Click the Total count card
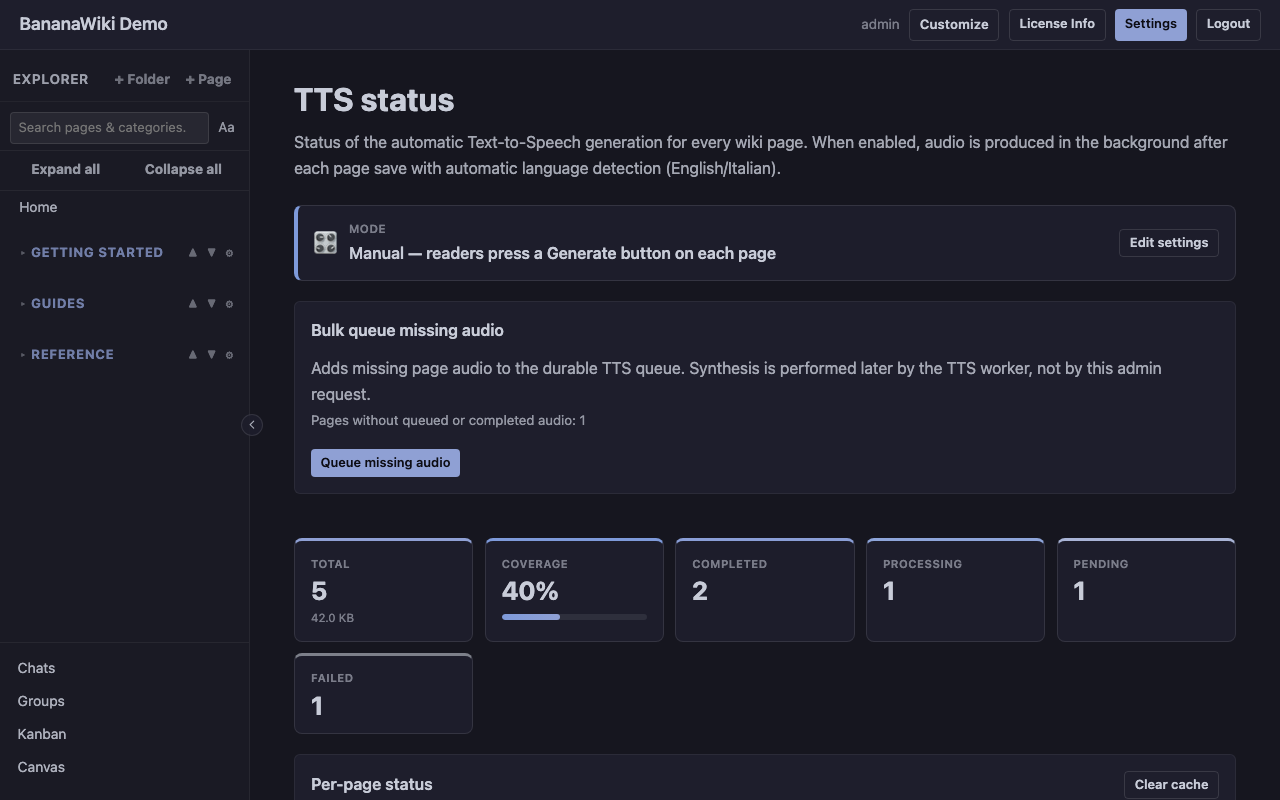Image resolution: width=1280 pixels, height=800 pixels. [383, 590]
